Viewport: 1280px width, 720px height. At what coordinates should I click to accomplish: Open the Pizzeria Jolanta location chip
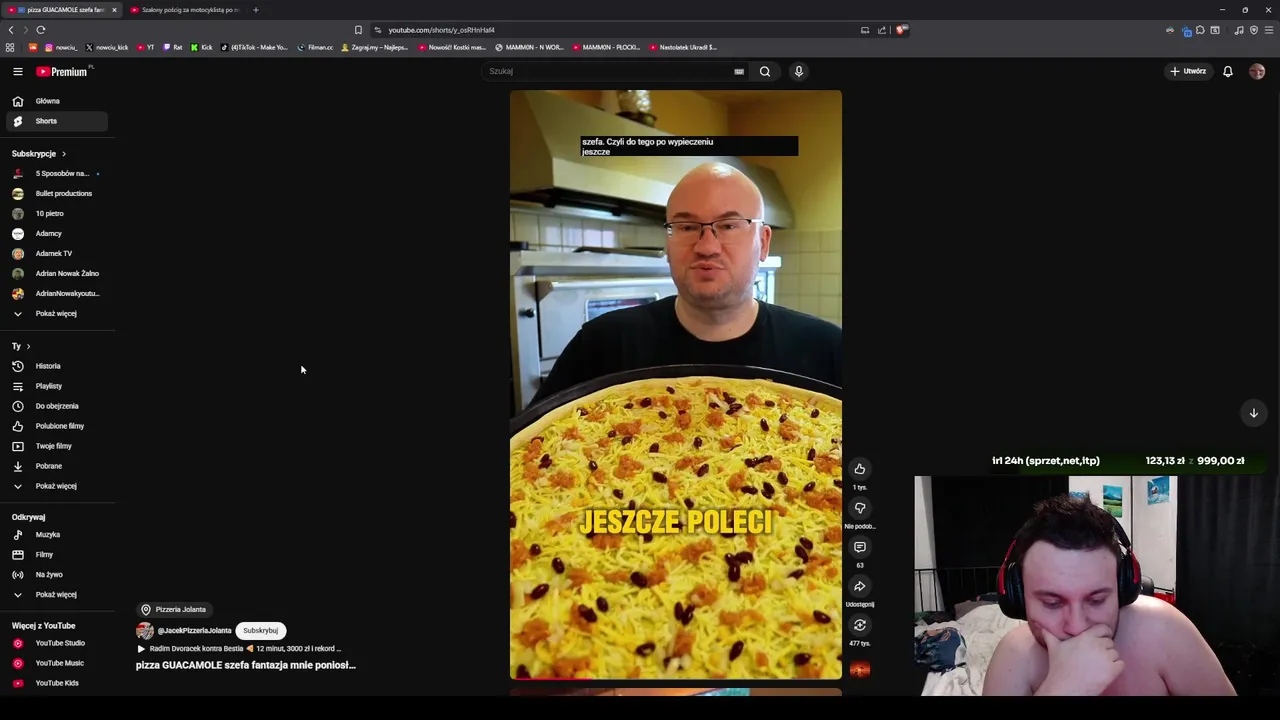click(174, 609)
